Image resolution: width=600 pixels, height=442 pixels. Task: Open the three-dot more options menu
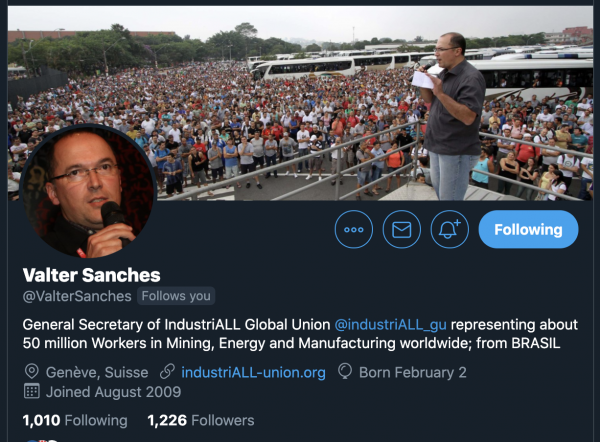354,229
